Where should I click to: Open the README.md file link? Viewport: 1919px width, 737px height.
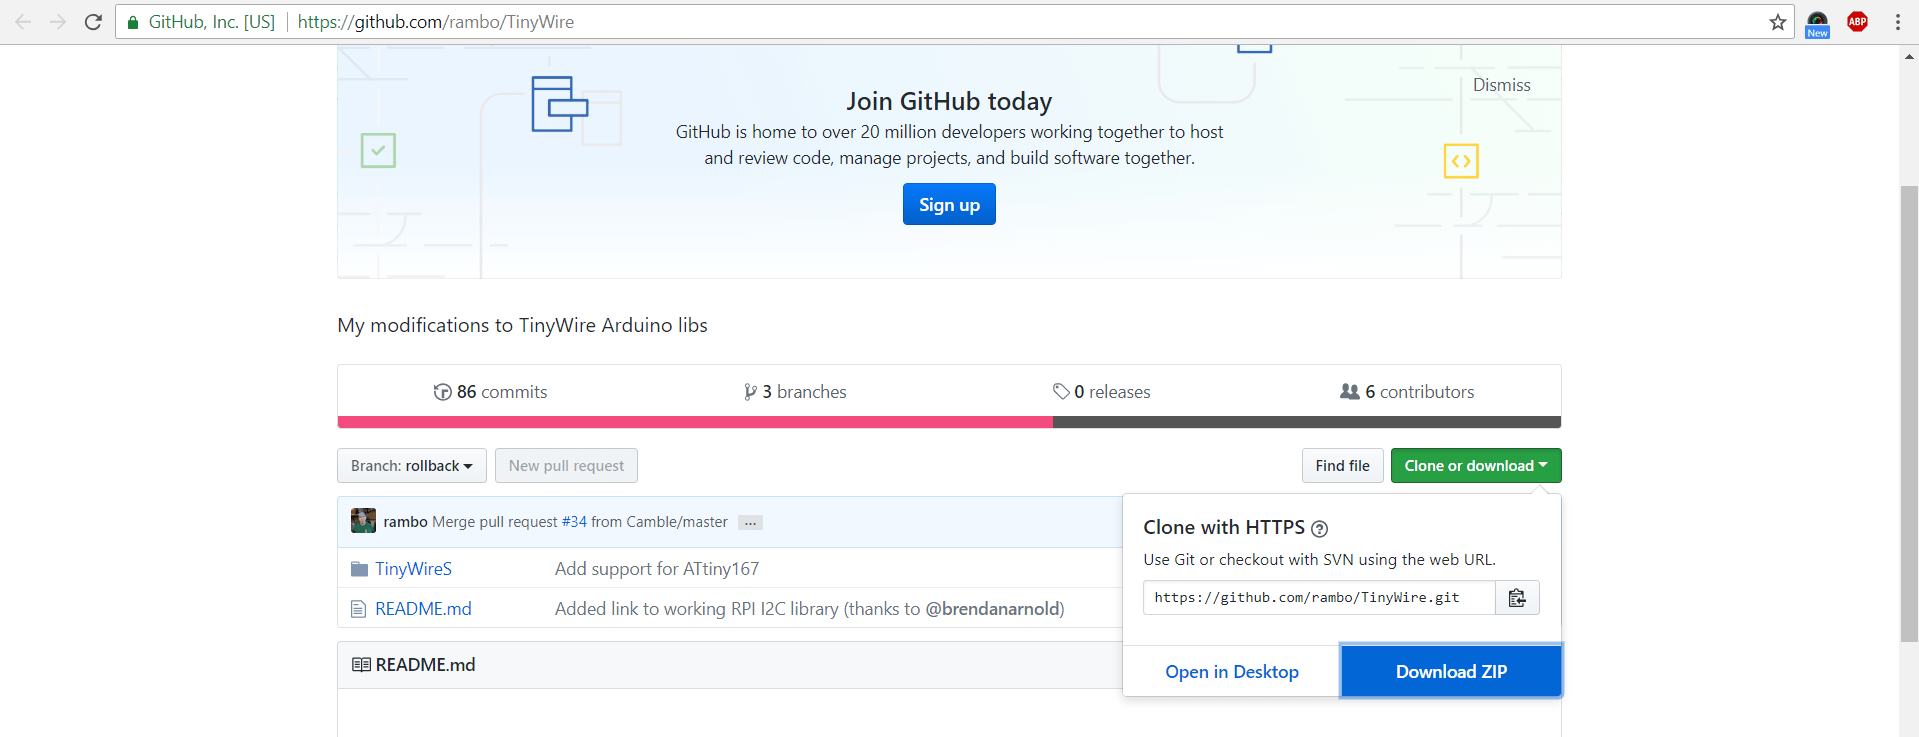(423, 609)
